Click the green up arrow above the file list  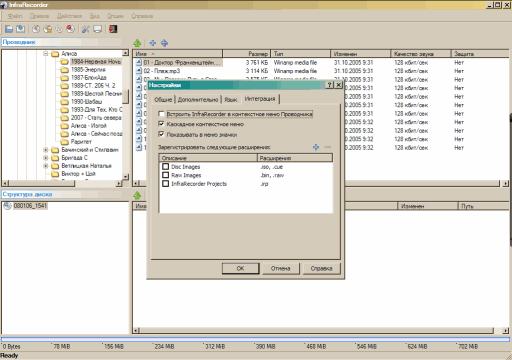click(x=137, y=43)
